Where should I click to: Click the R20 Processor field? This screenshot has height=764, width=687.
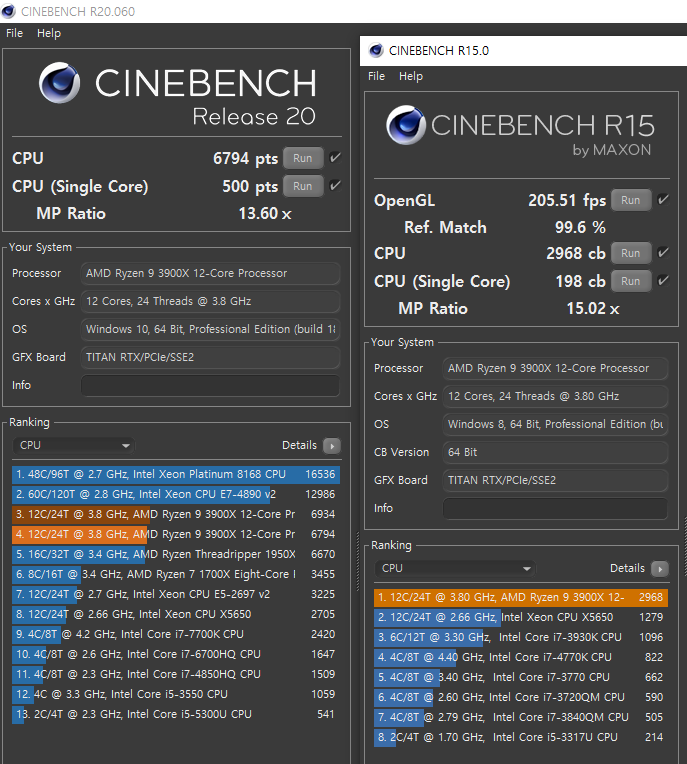210,273
